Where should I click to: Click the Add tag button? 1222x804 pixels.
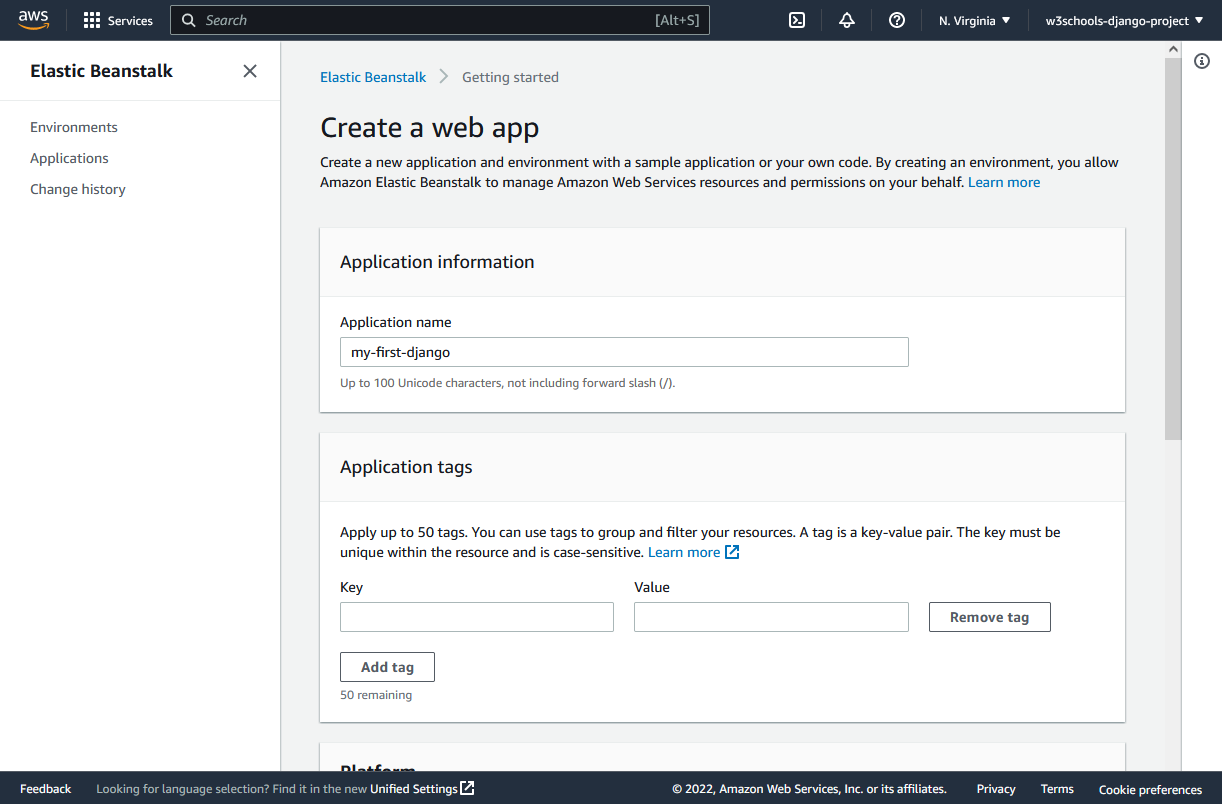point(387,667)
